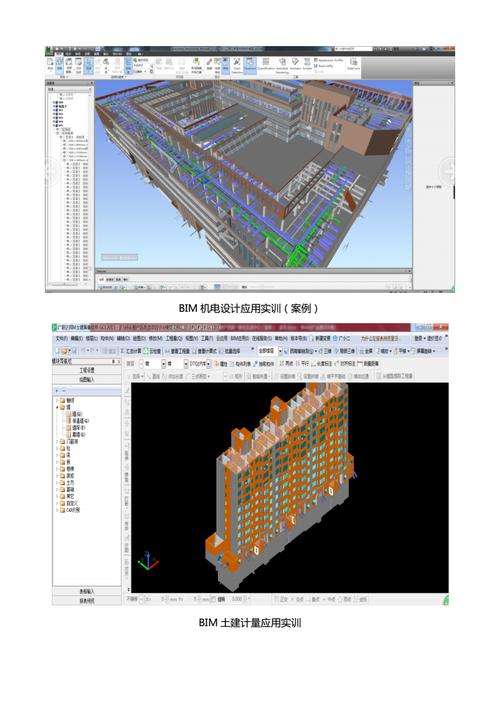This screenshot has width=500, height=707.
Task: Open the 文件(F) menu
Action: coord(62,338)
